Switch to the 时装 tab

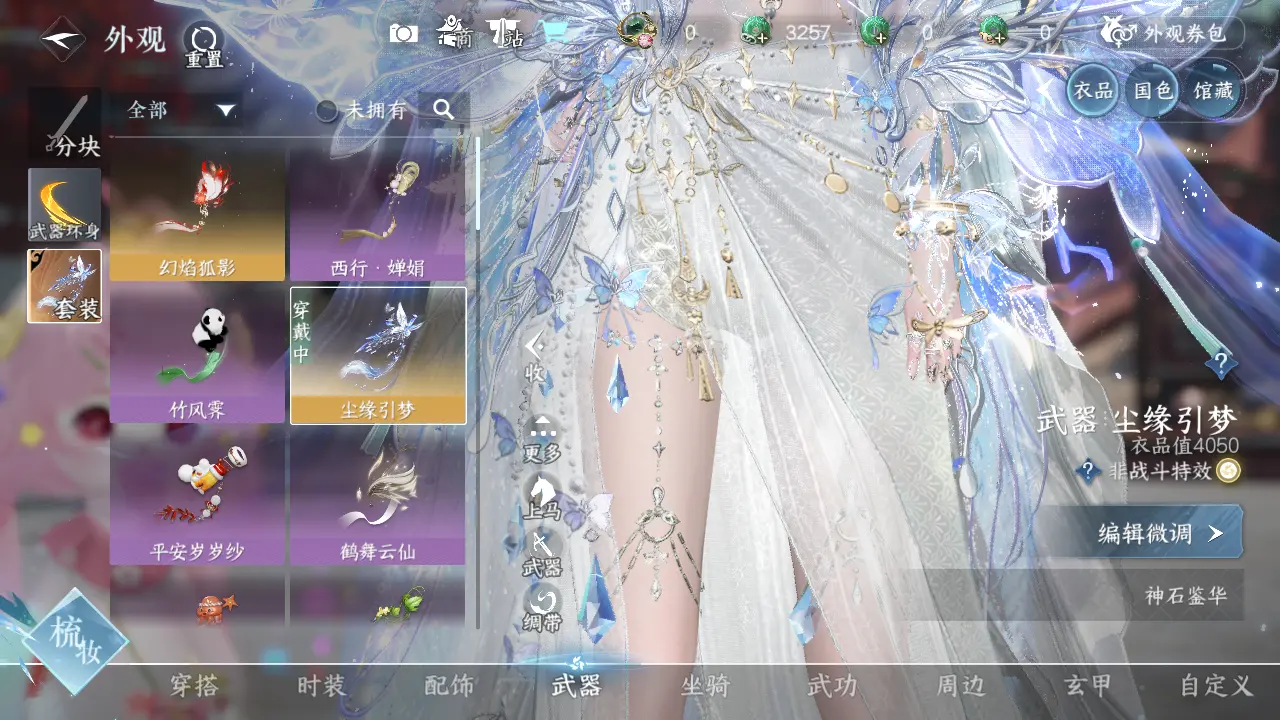pos(321,685)
